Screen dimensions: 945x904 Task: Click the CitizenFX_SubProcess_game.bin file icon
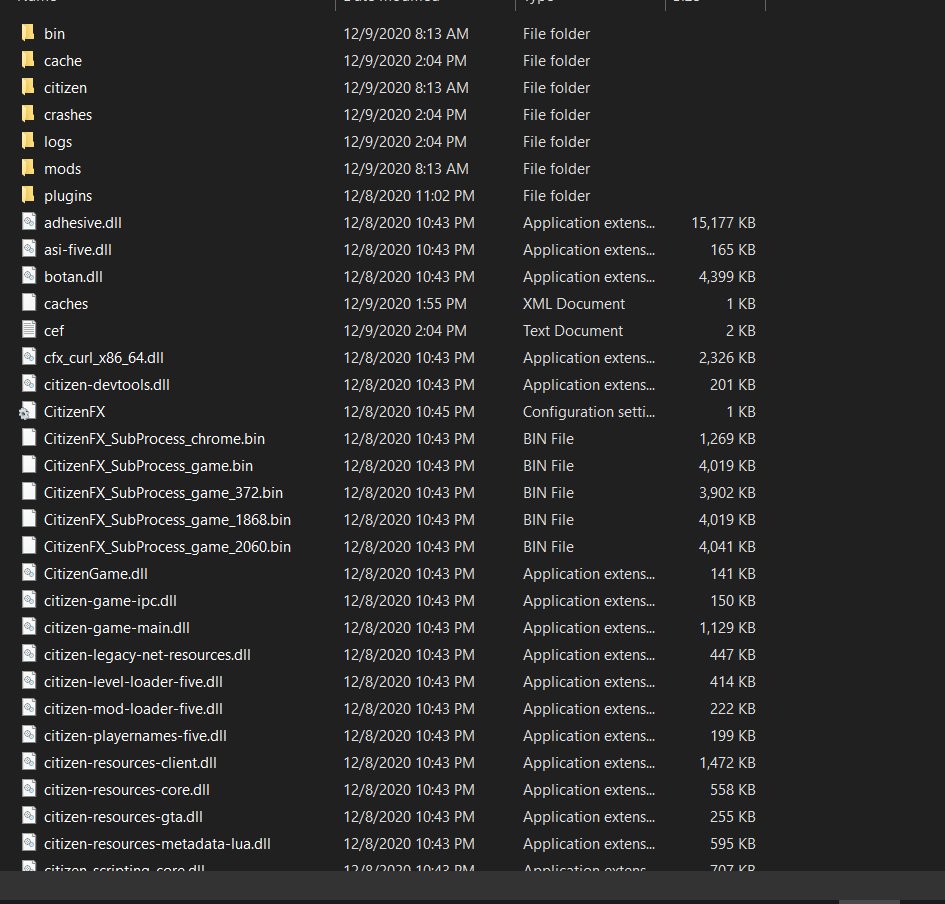(x=28, y=465)
